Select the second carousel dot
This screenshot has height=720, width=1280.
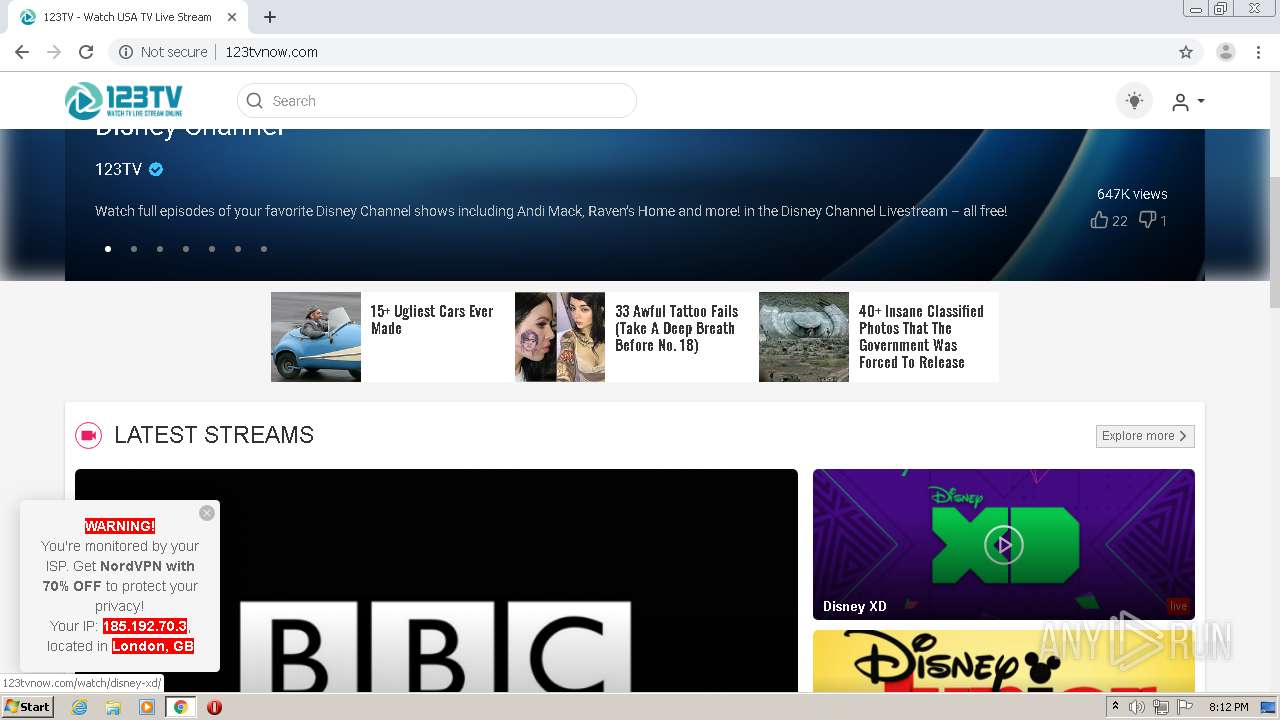point(134,249)
